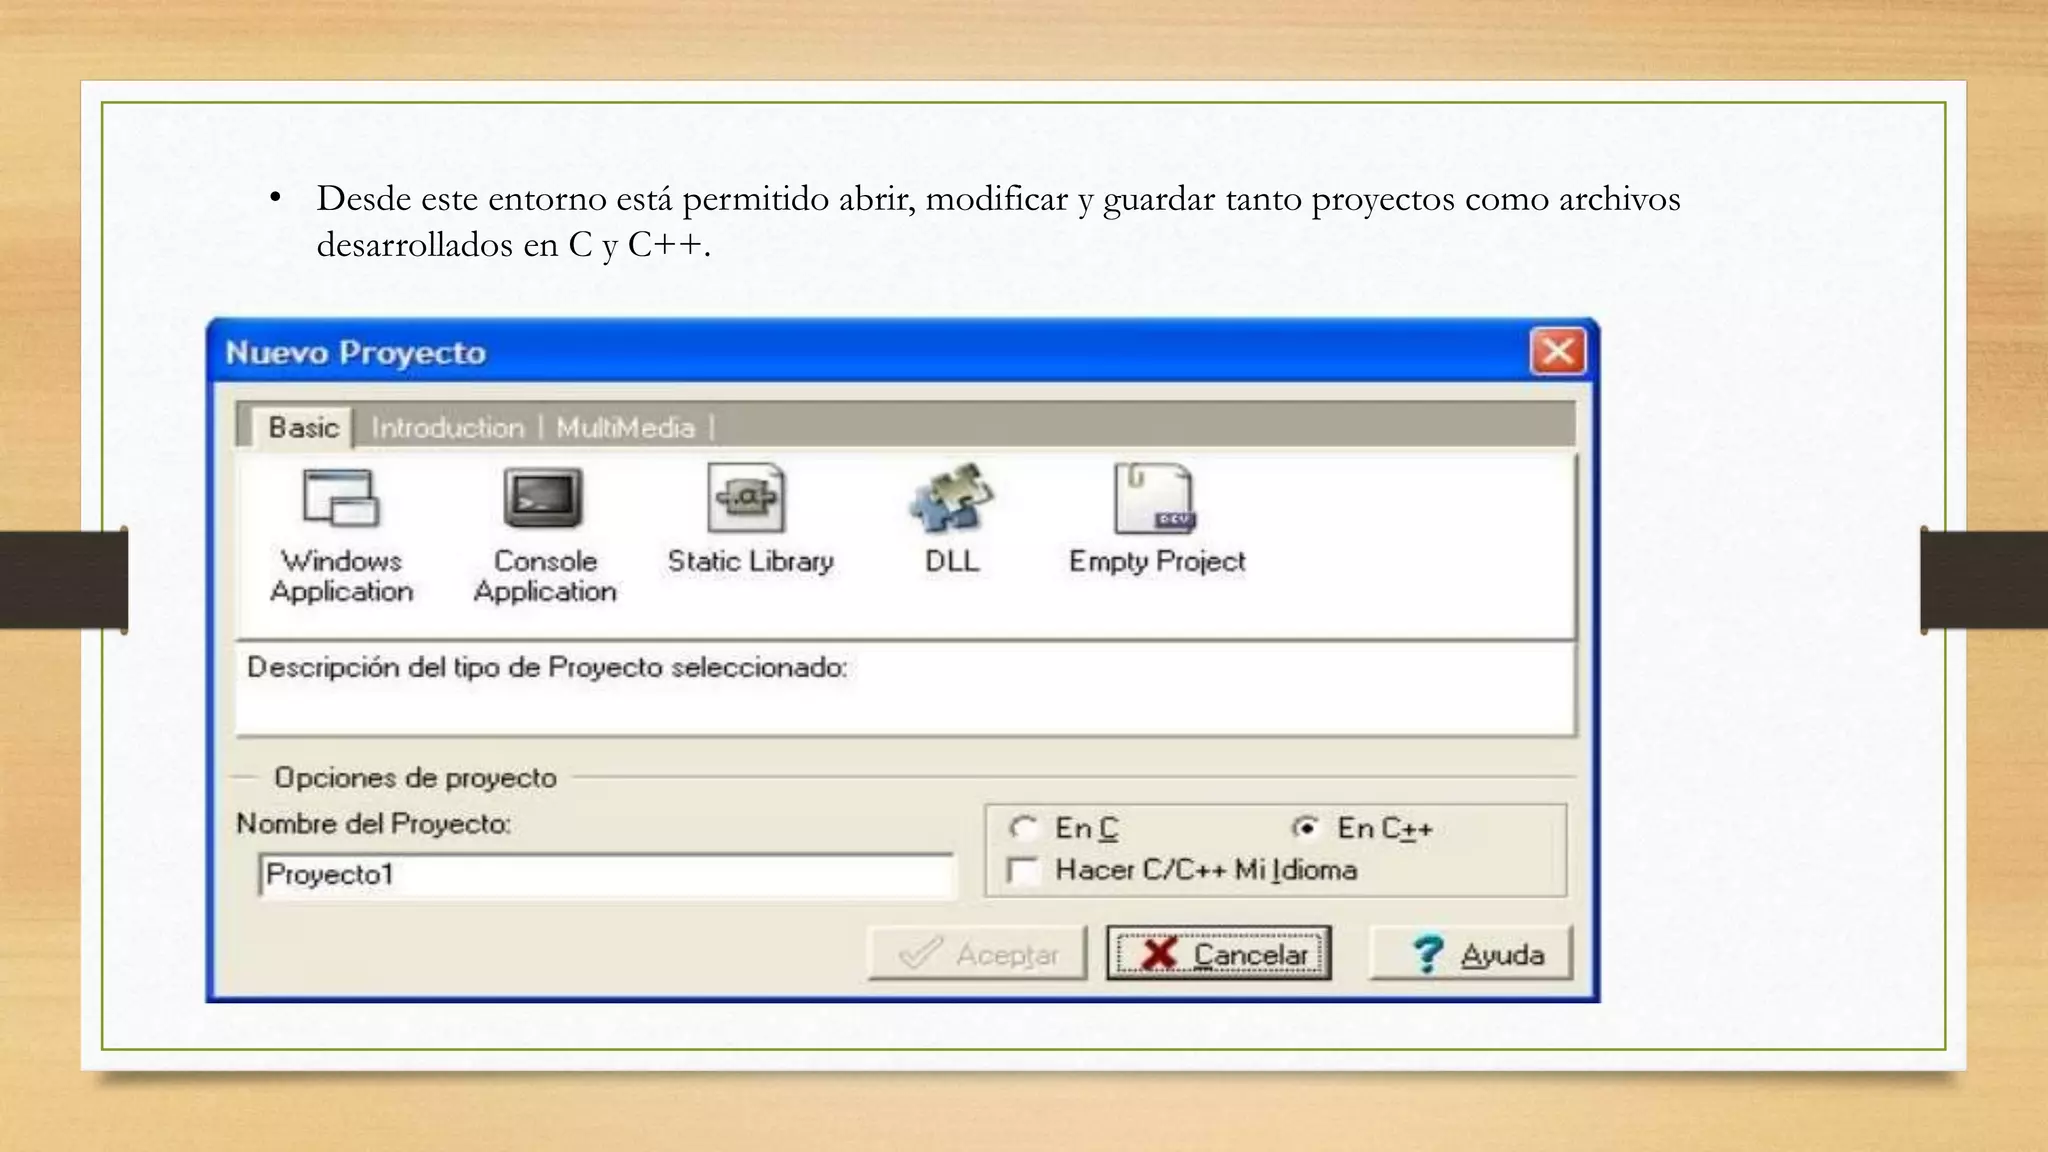Image resolution: width=2048 pixels, height=1152 pixels.
Task: Pick the Static Library project icon
Action: pyautogui.click(x=747, y=497)
